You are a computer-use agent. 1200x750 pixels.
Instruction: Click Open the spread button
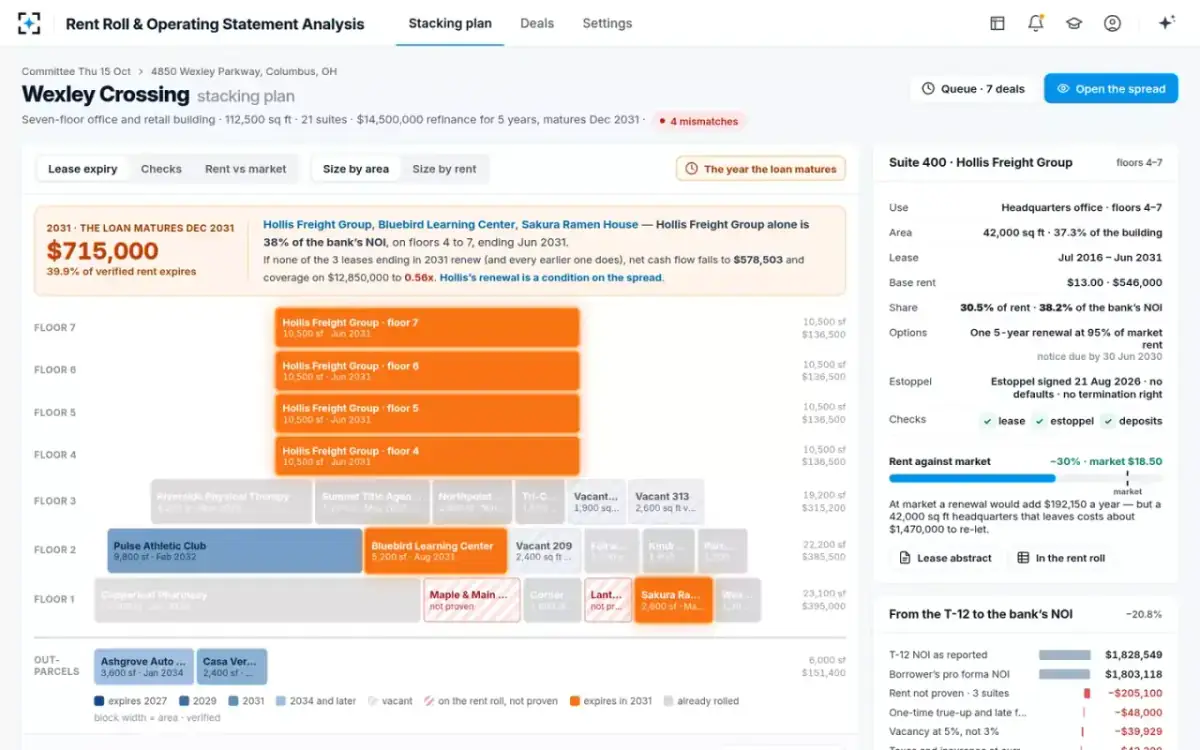[1111, 89]
